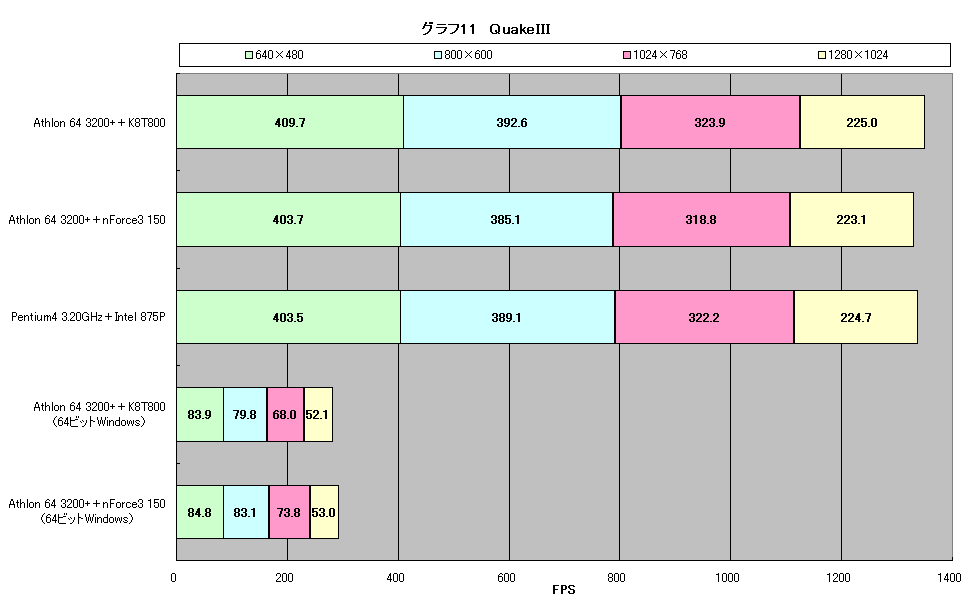This screenshot has height=604, width=972.
Task: Click the 1200 axis tick label
Action: [838, 578]
